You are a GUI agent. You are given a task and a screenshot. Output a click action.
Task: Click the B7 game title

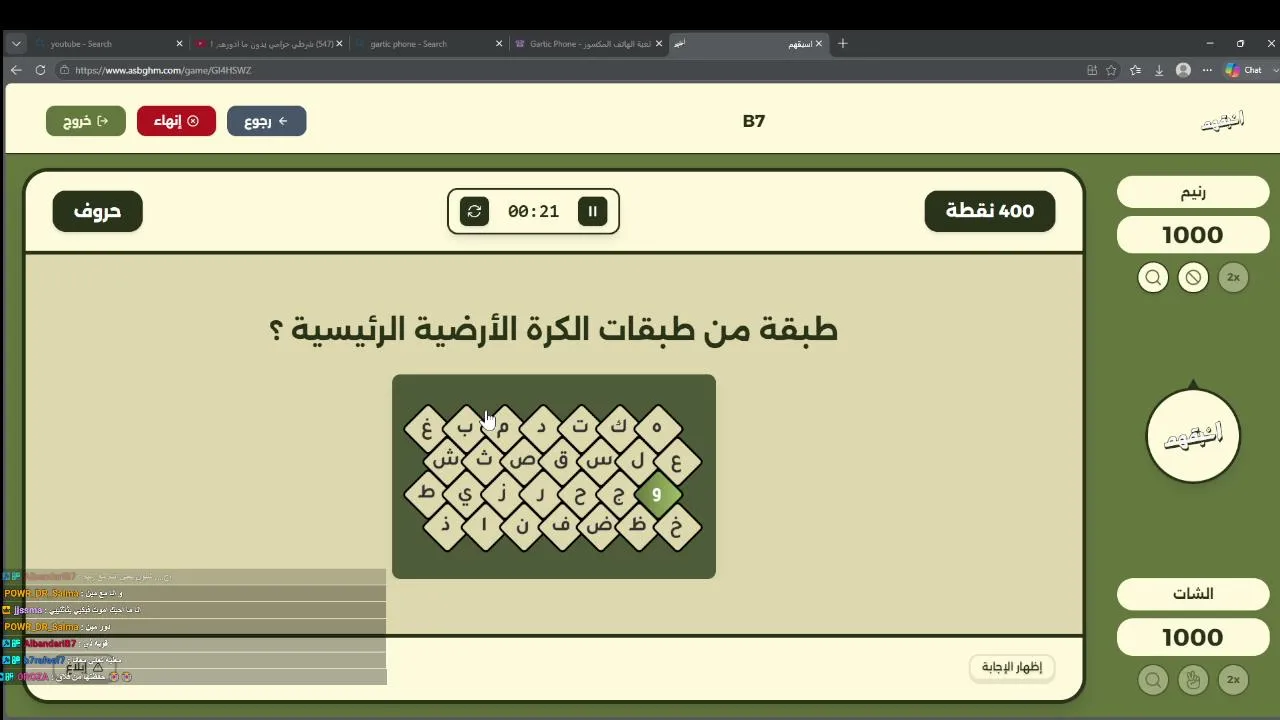tap(754, 121)
